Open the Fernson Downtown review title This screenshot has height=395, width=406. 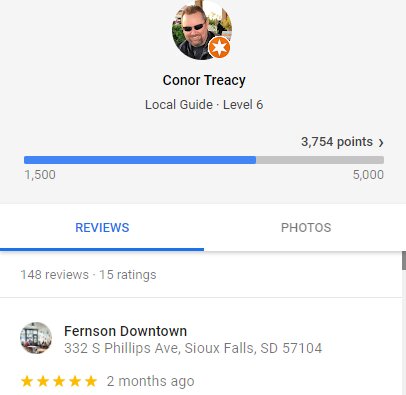pyautogui.click(x=125, y=331)
